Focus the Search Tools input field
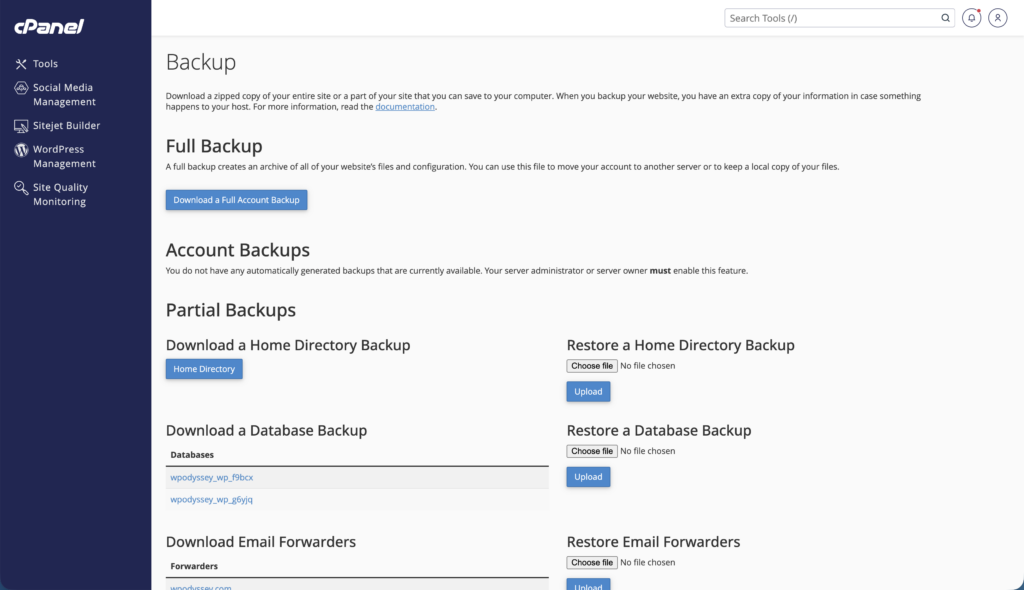This screenshot has width=1024, height=590. 830,18
